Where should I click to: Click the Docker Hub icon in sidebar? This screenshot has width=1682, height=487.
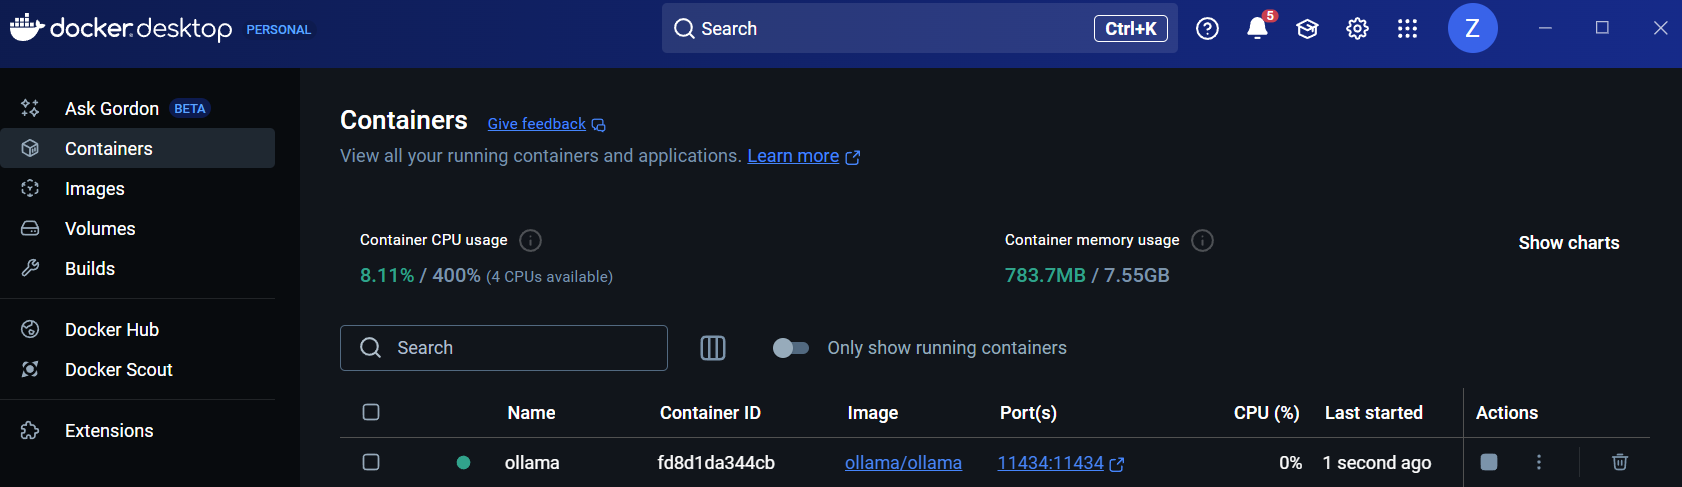pos(30,329)
